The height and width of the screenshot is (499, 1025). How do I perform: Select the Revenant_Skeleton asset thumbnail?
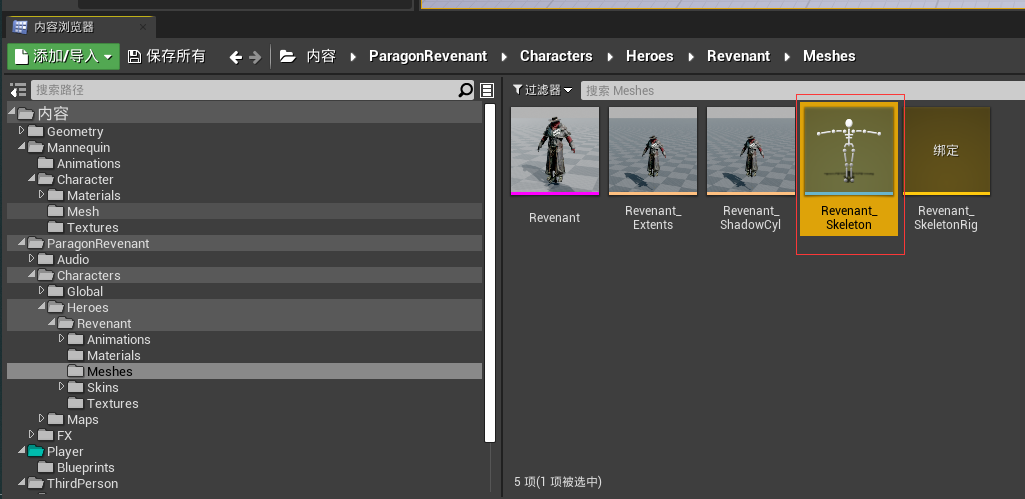coord(849,151)
